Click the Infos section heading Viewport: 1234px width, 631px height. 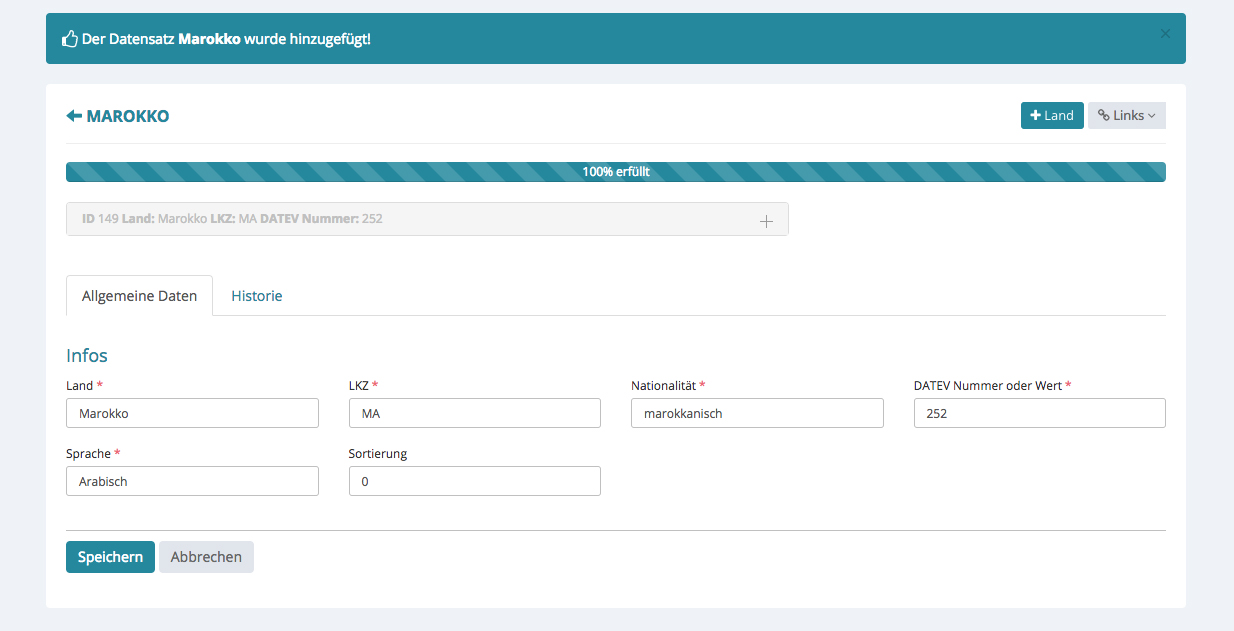87,355
